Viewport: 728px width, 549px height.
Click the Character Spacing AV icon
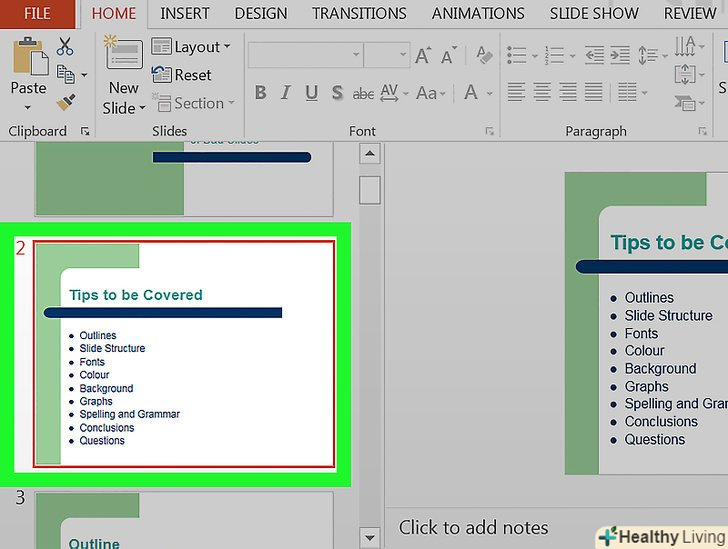click(x=389, y=93)
